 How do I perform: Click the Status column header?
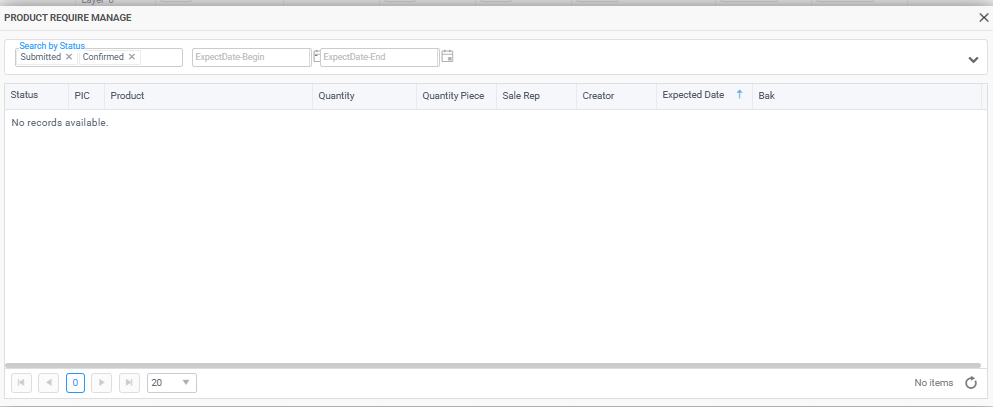click(x=24, y=96)
